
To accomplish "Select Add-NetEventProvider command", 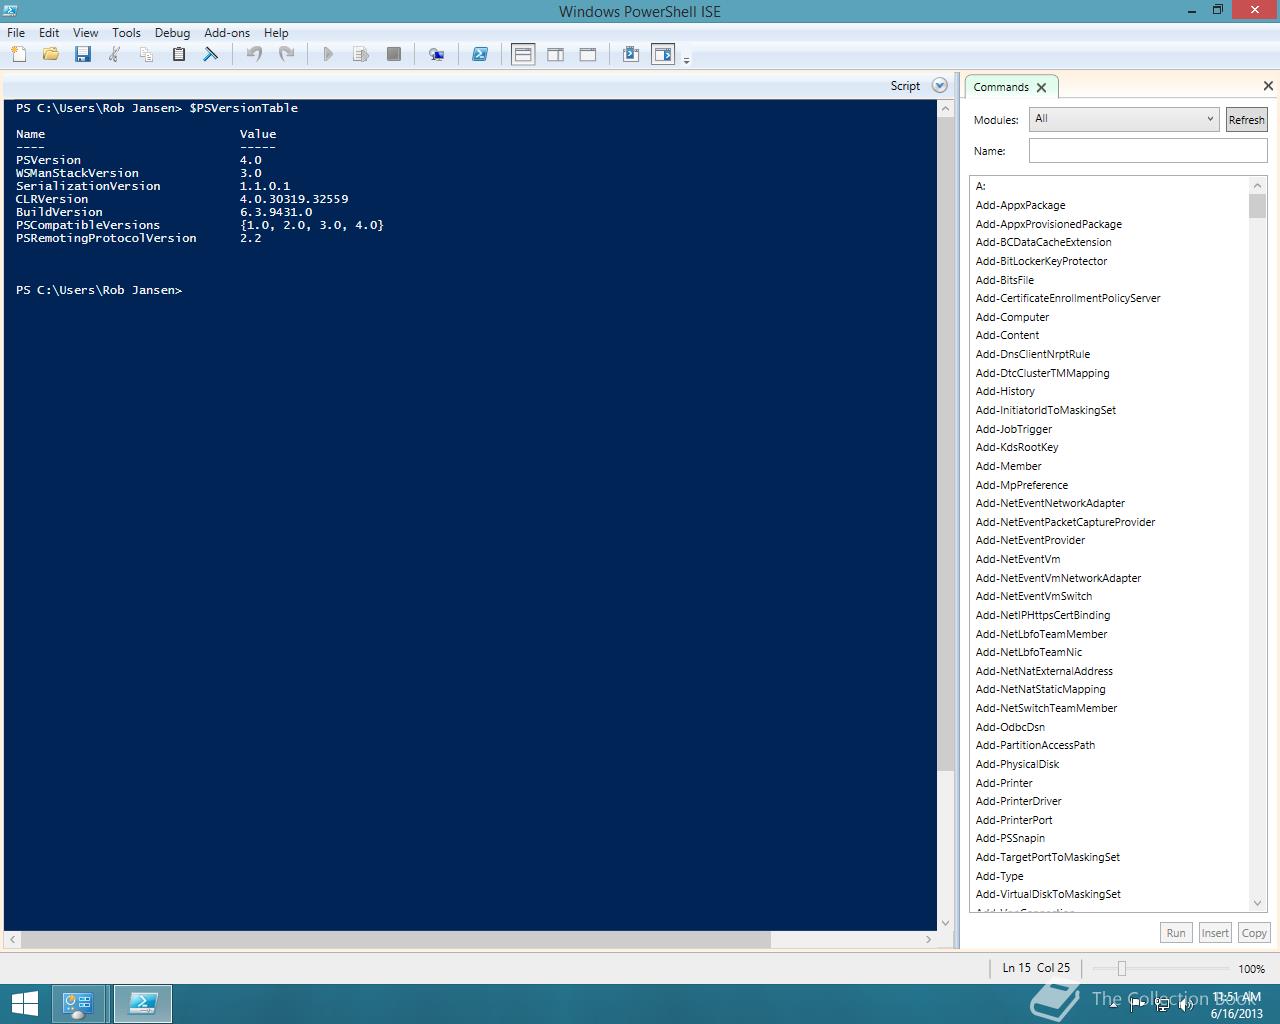I will pyautogui.click(x=1030, y=540).
